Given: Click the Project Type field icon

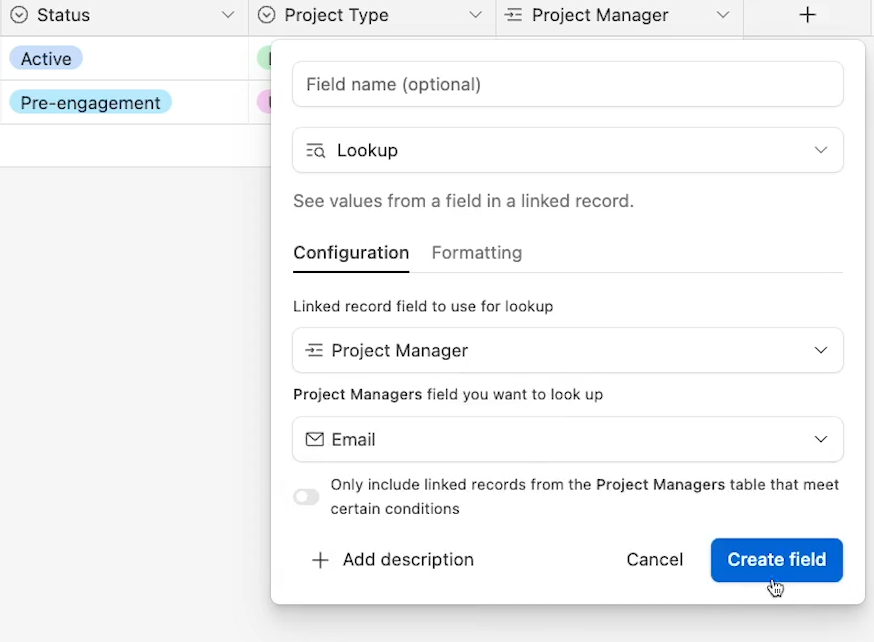Looking at the screenshot, I should point(266,15).
